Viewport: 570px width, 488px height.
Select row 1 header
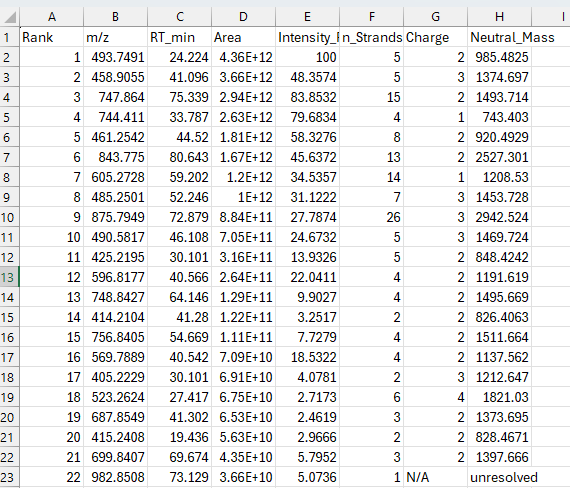pos(9,37)
